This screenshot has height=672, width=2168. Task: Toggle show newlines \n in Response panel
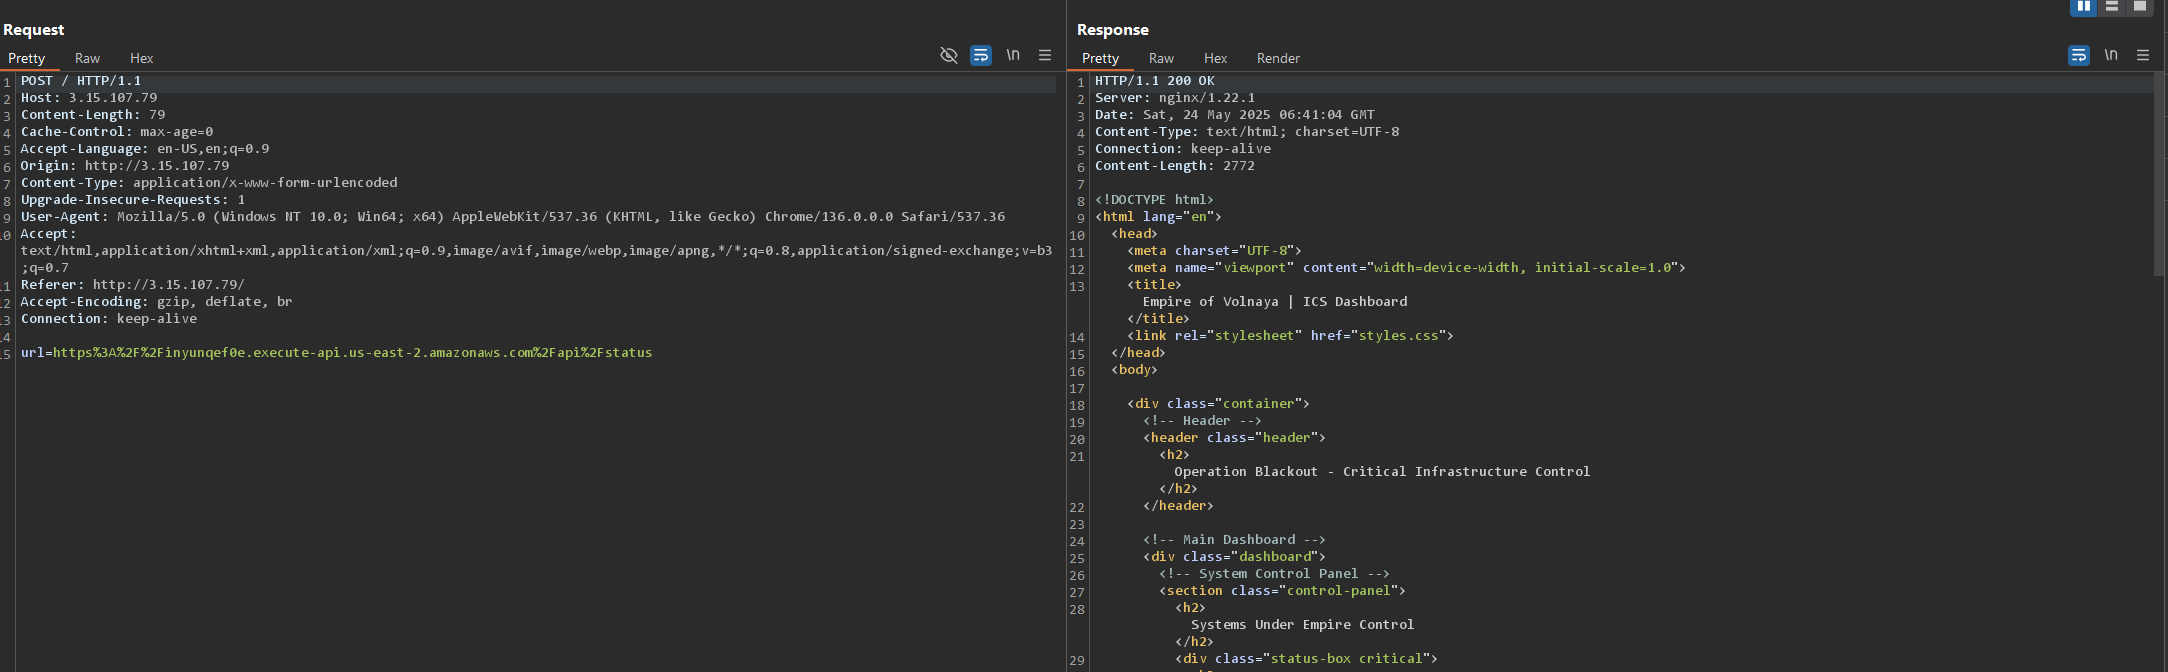[2111, 55]
